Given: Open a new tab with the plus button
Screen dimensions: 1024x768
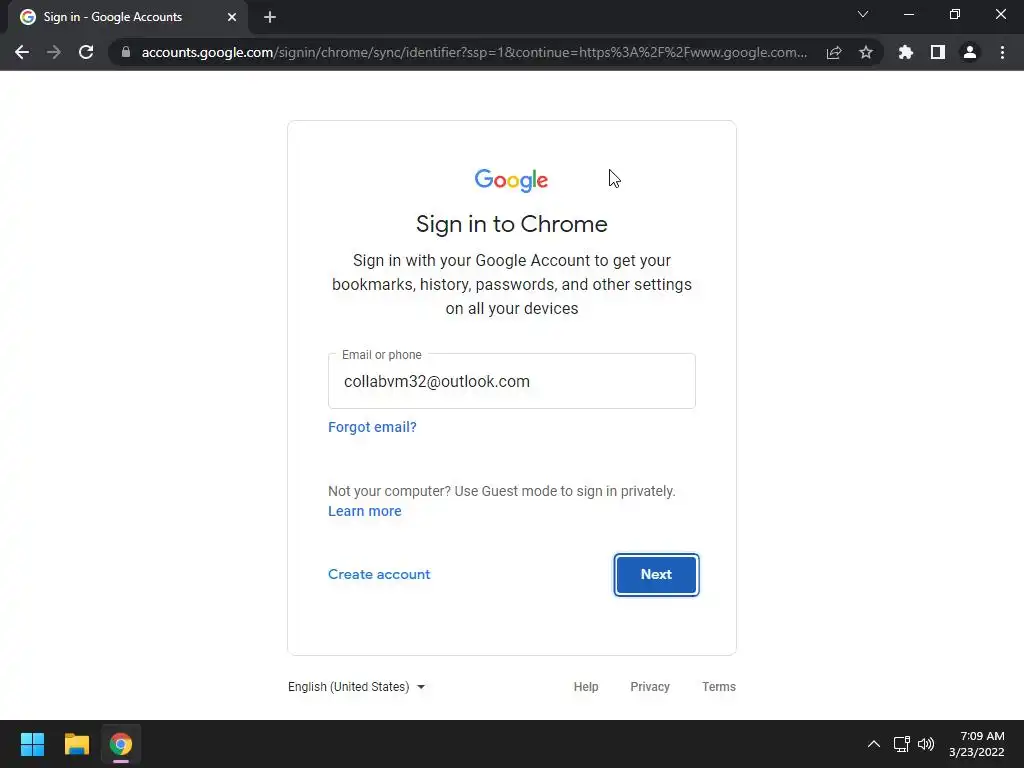Looking at the screenshot, I should [x=270, y=17].
